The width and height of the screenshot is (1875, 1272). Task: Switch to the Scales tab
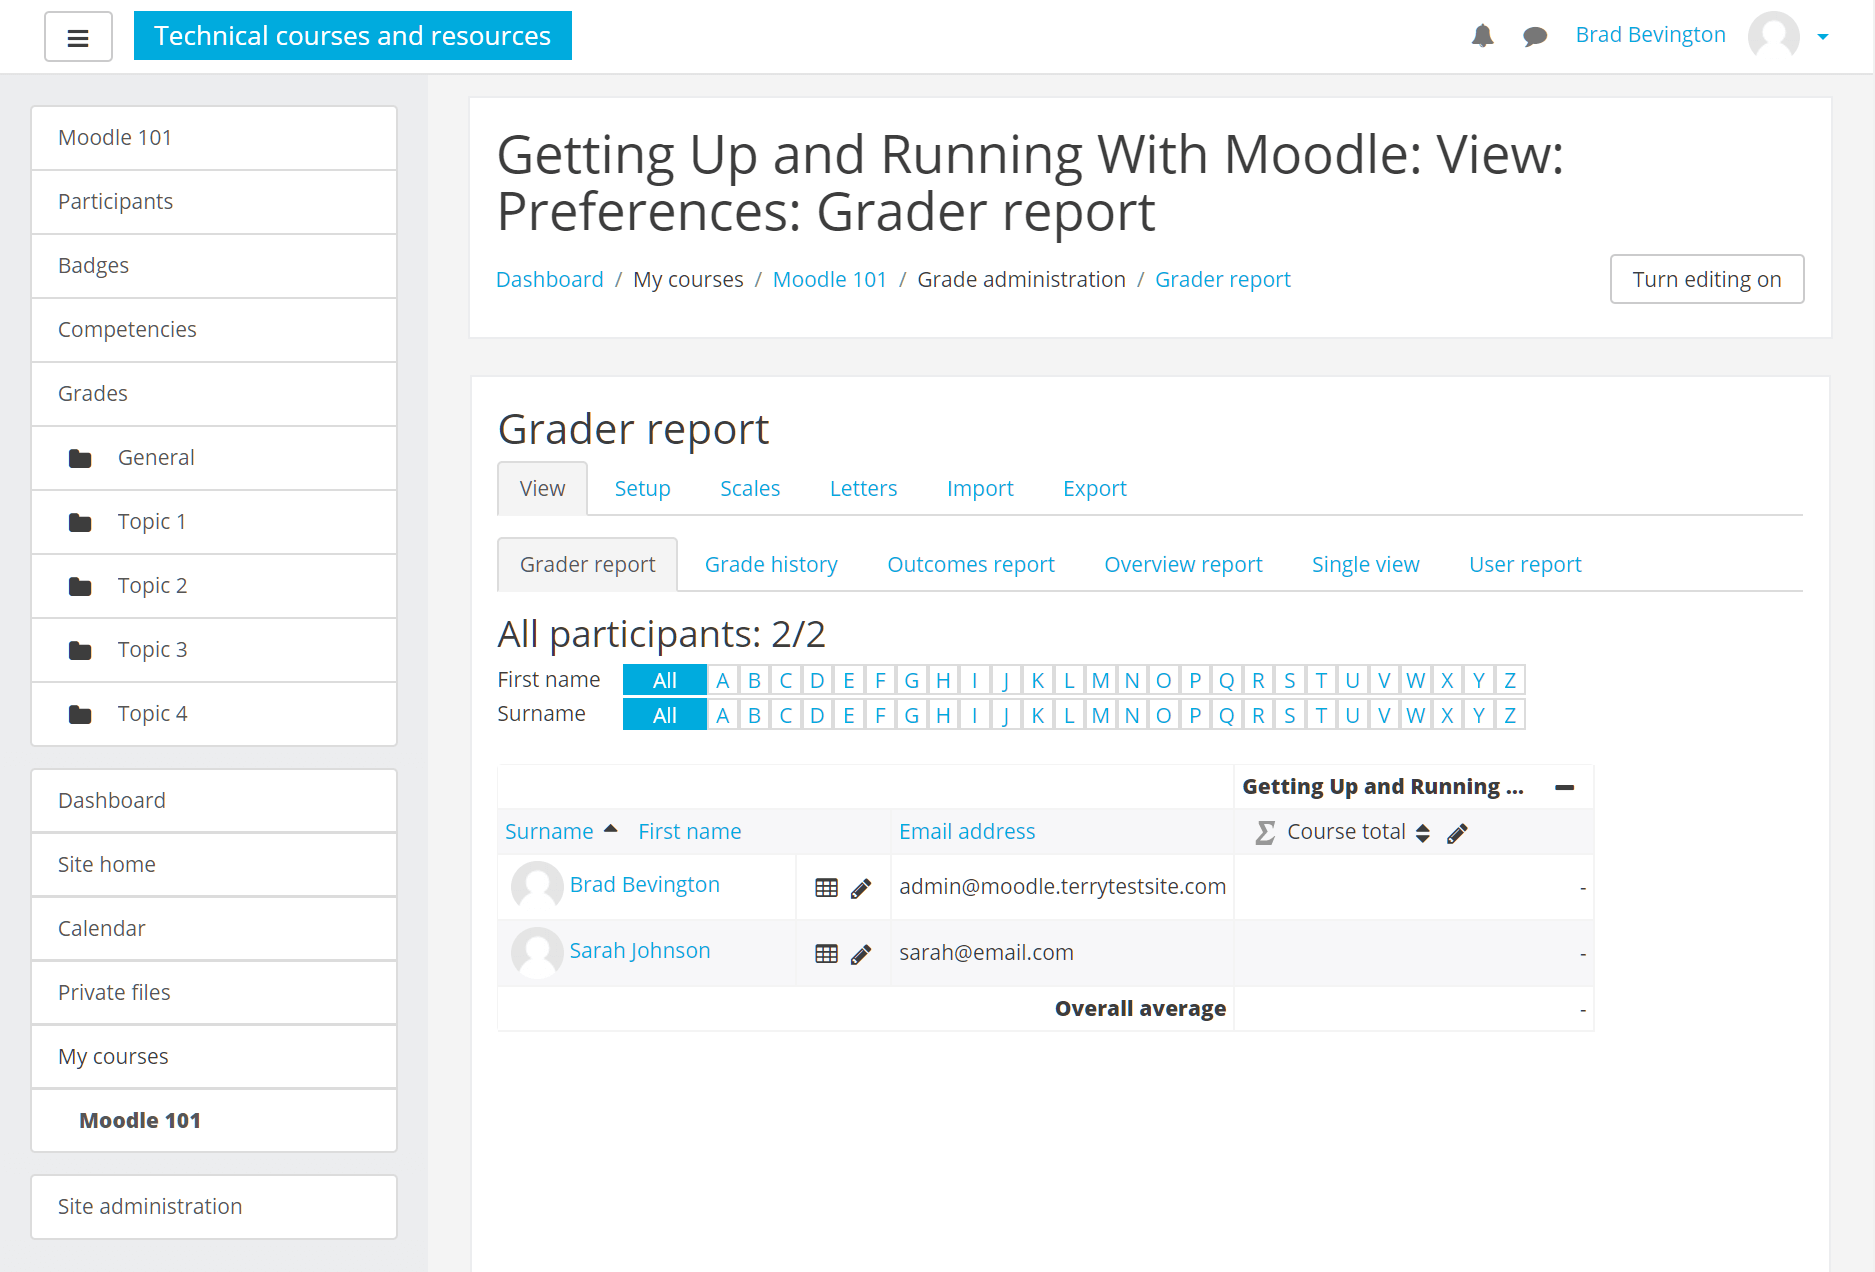click(750, 488)
